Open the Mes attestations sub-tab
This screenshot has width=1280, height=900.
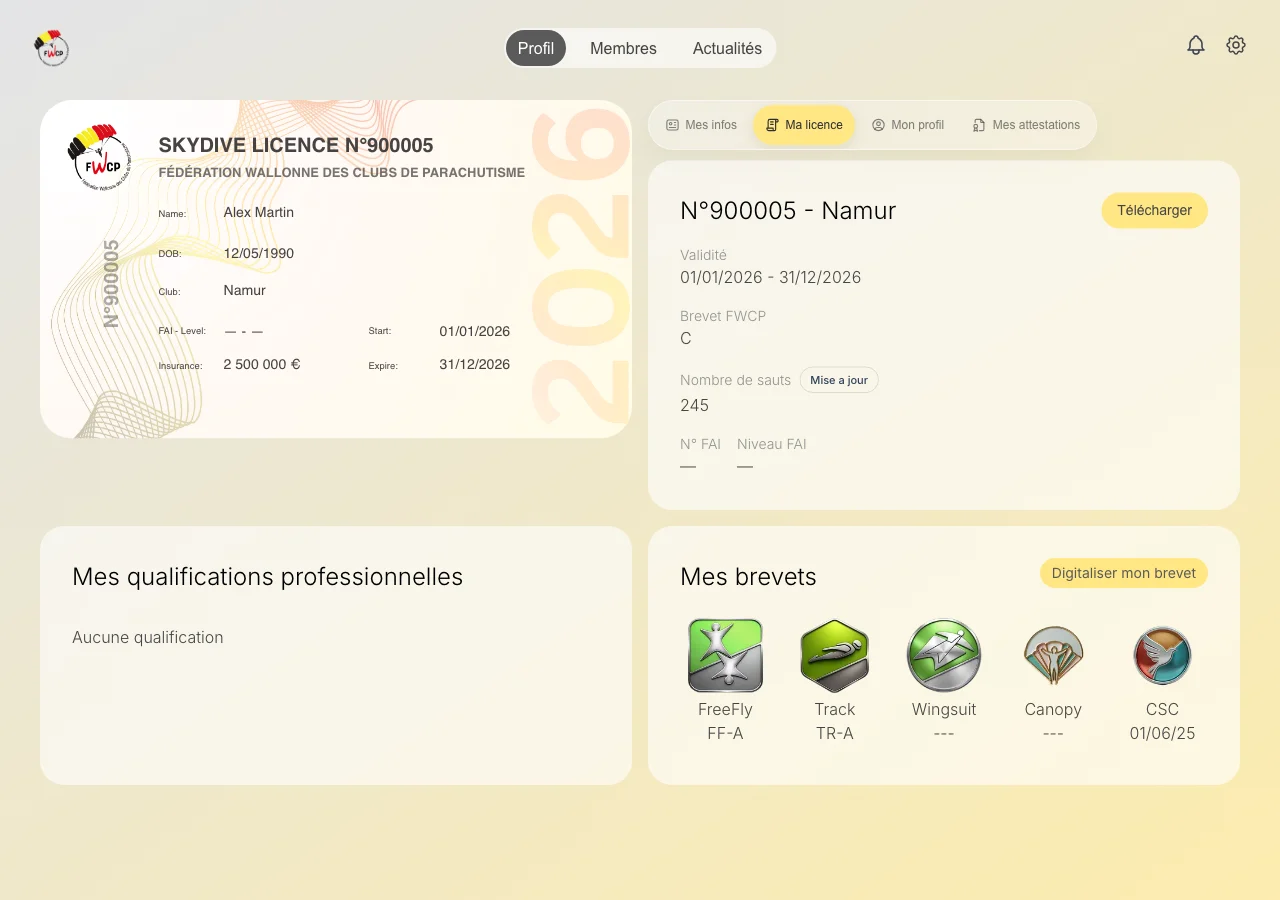1026,125
